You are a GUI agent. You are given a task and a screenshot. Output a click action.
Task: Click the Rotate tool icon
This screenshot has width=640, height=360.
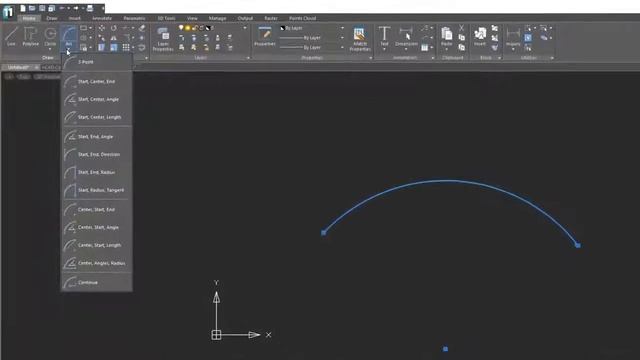[113, 28]
